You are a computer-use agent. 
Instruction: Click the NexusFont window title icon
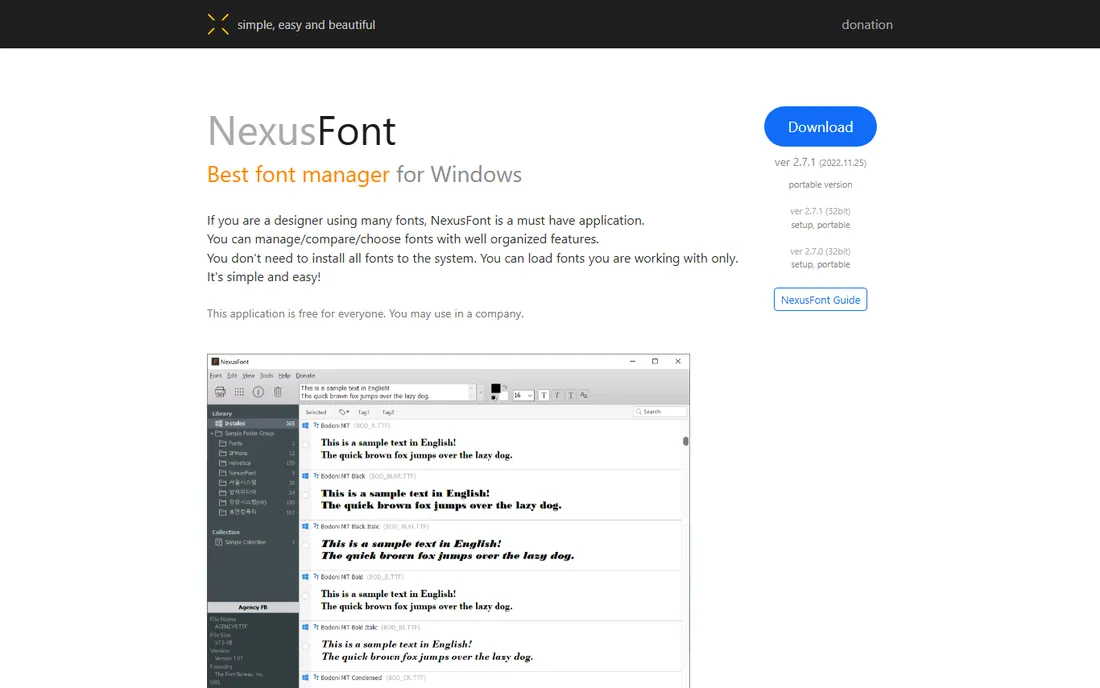pyautogui.click(x=215, y=362)
